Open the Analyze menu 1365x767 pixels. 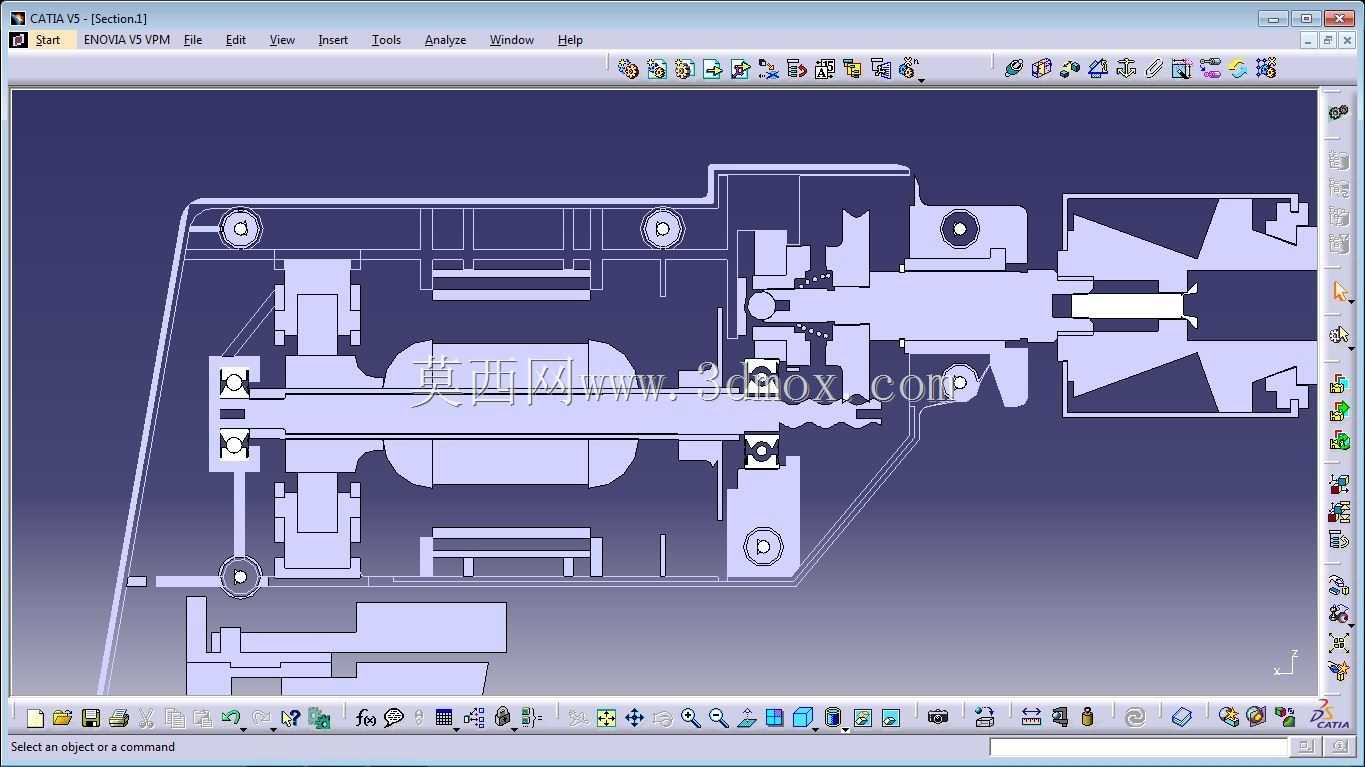(x=445, y=40)
